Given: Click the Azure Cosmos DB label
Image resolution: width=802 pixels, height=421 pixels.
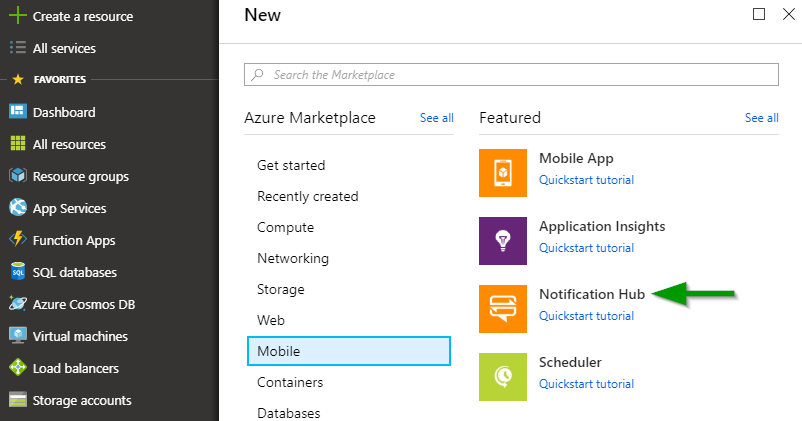Looking at the screenshot, I should click(84, 304).
